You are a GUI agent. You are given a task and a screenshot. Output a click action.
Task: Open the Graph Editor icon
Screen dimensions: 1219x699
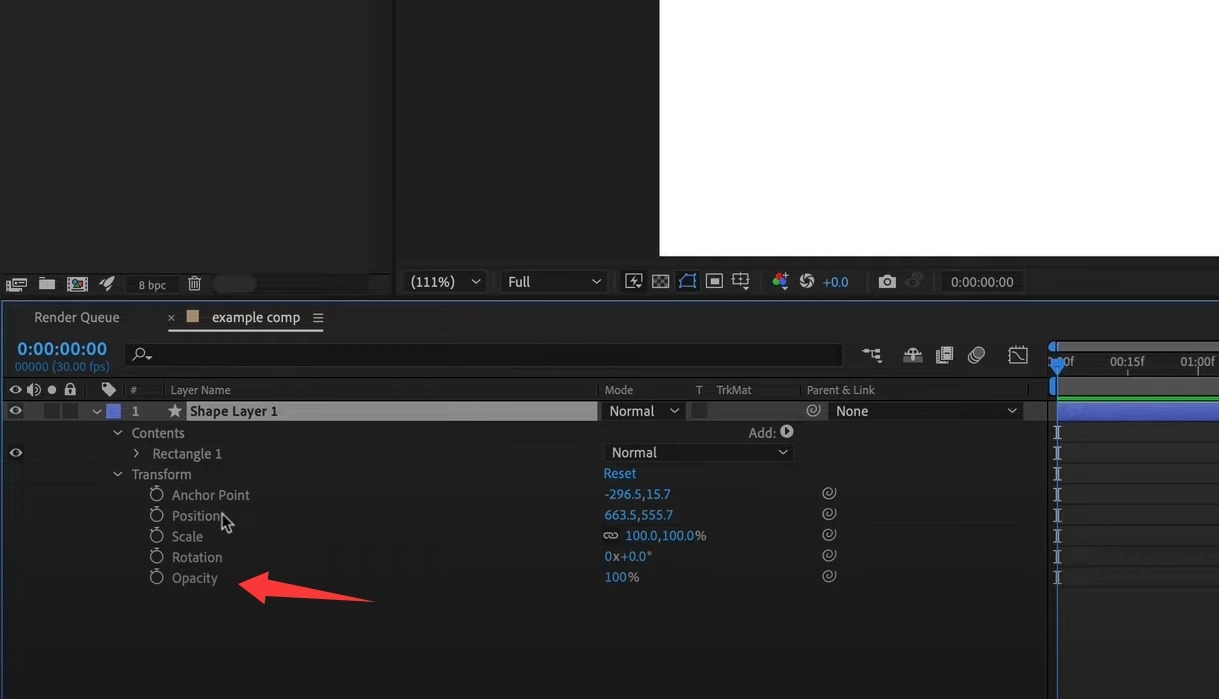click(x=1018, y=355)
